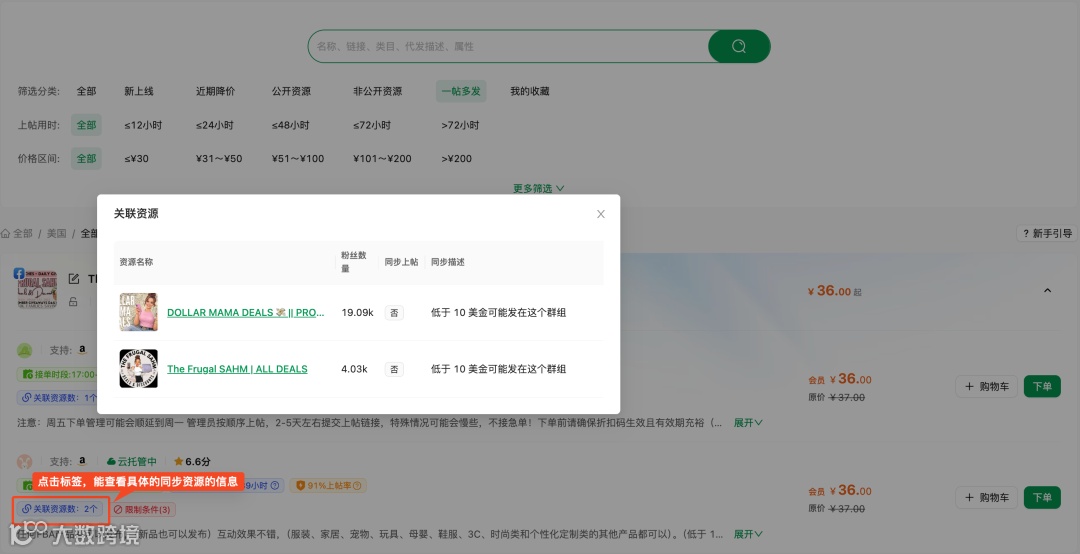Image resolution: width=1080 pixels, height=554 pixels.
Task: Select the 近期降价 filter category
Action: coord(215,91)
